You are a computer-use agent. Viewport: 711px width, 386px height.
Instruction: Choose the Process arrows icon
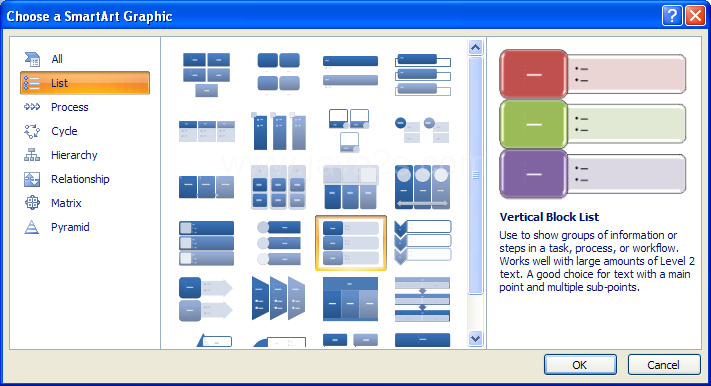(x=32, y=107)
